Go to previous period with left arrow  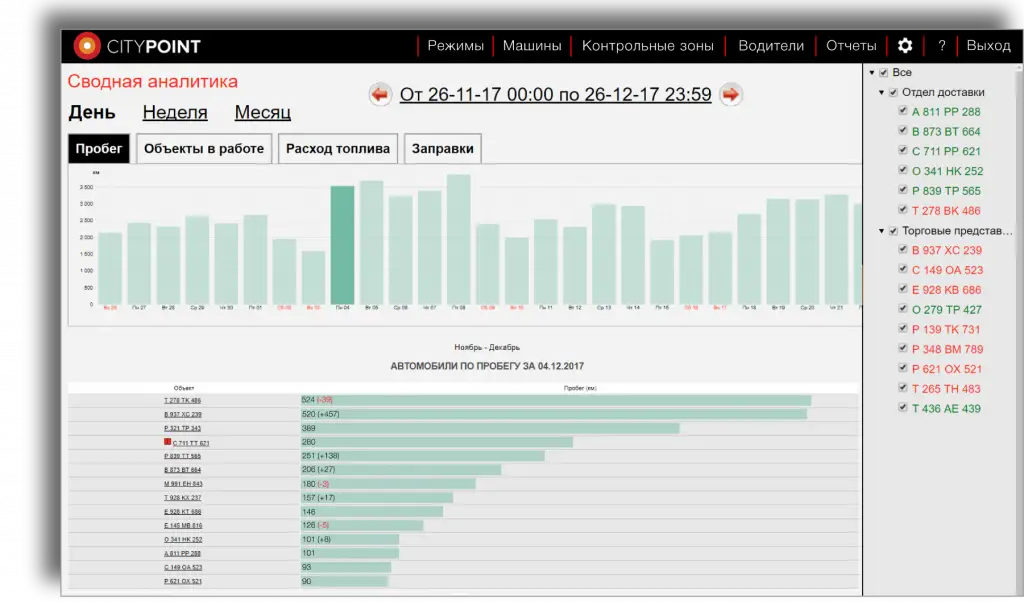380,95
